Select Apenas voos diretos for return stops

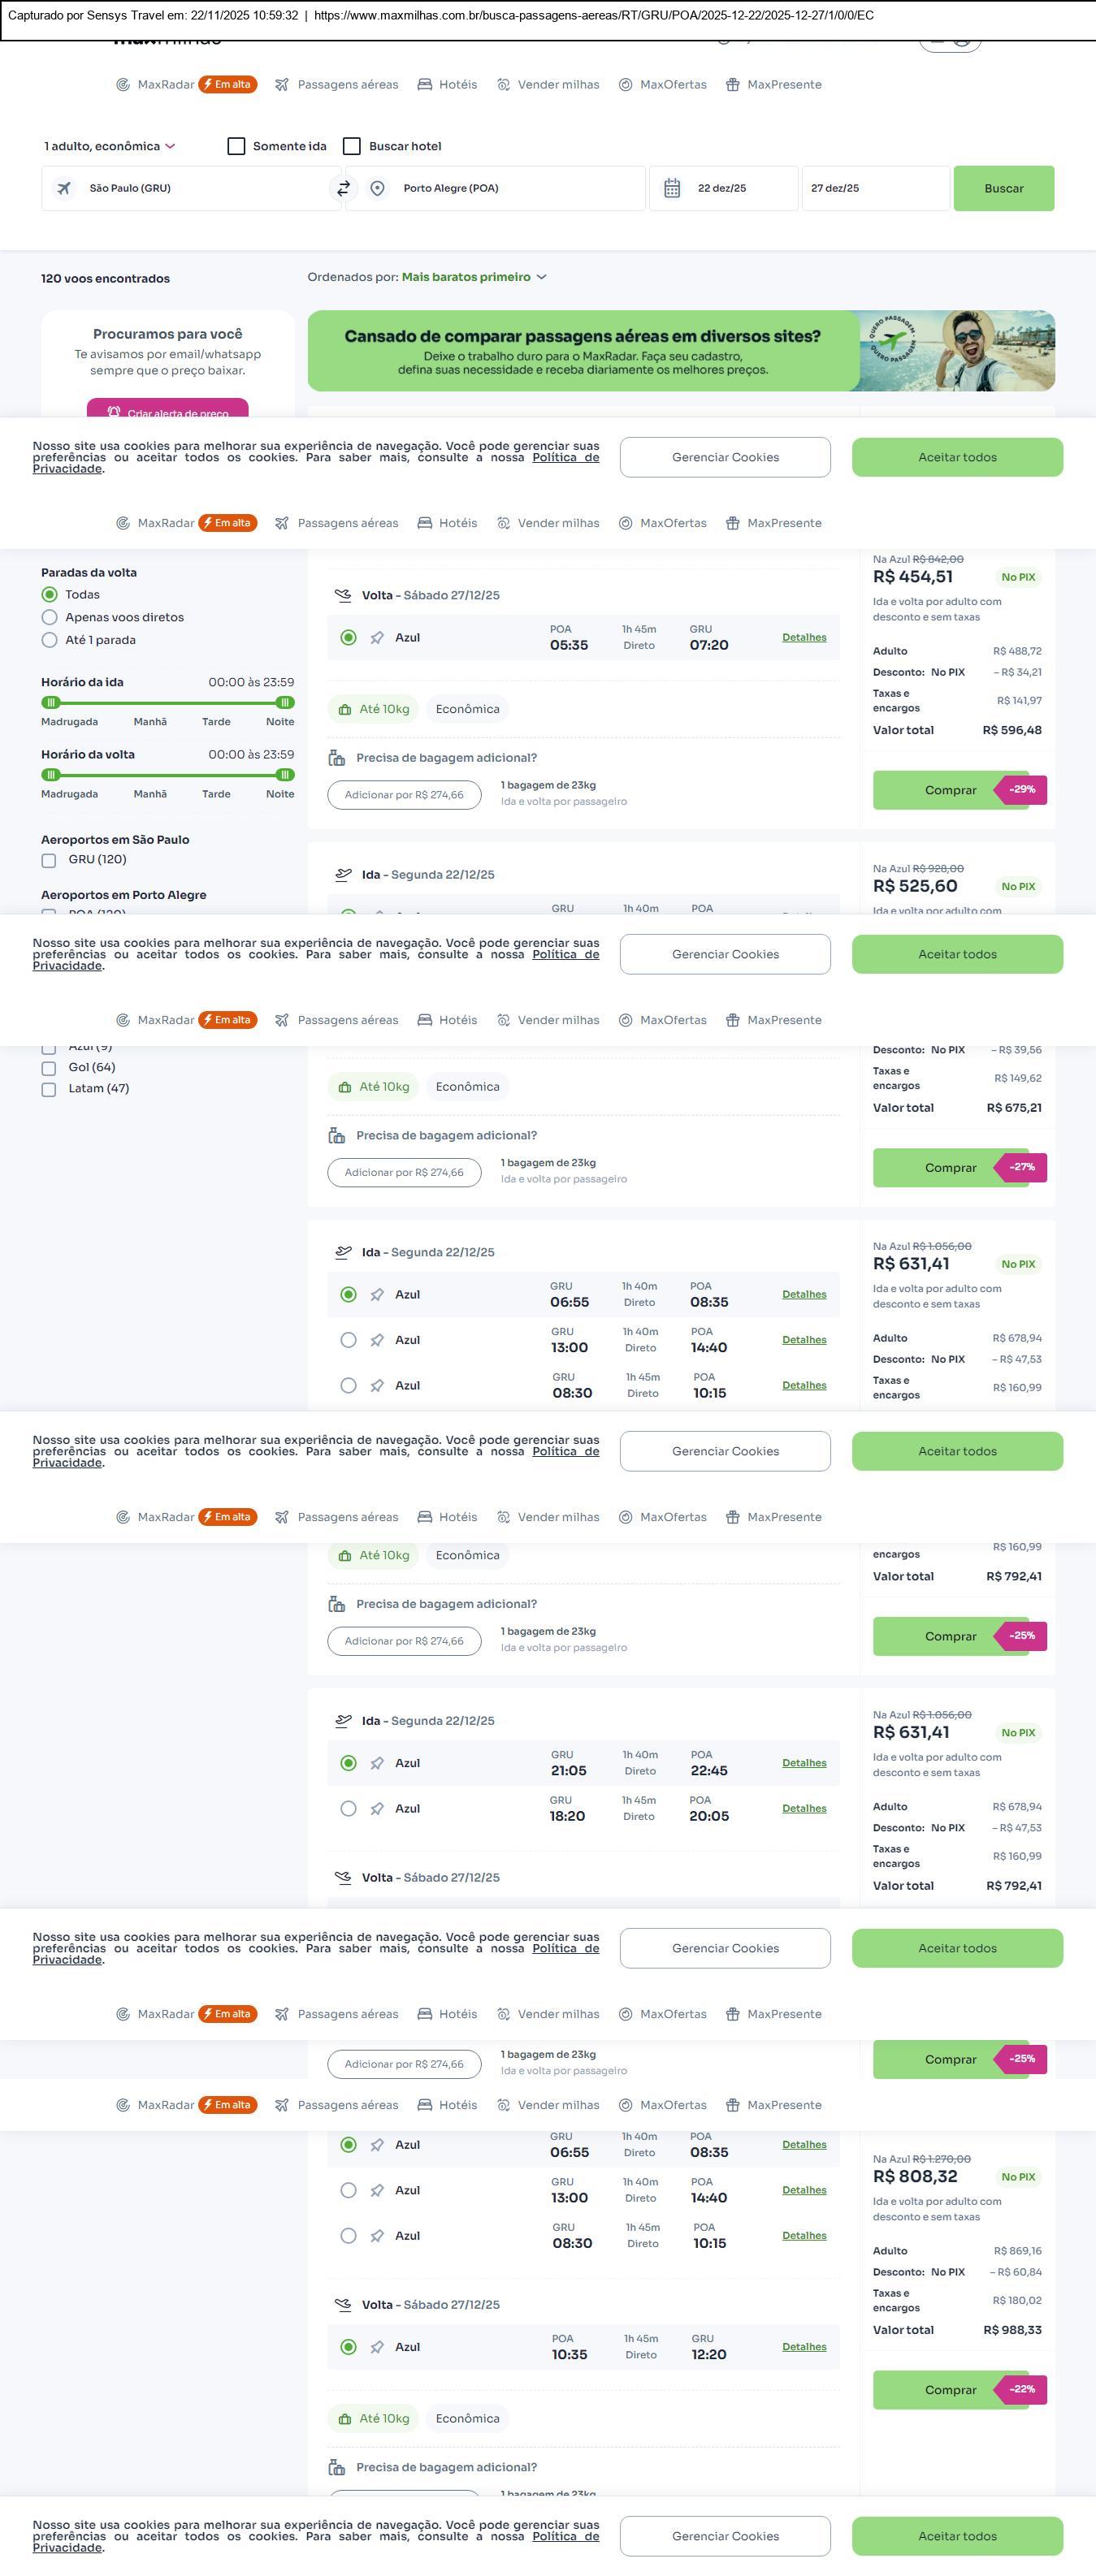pyautogui.click(x=49, y=617)
